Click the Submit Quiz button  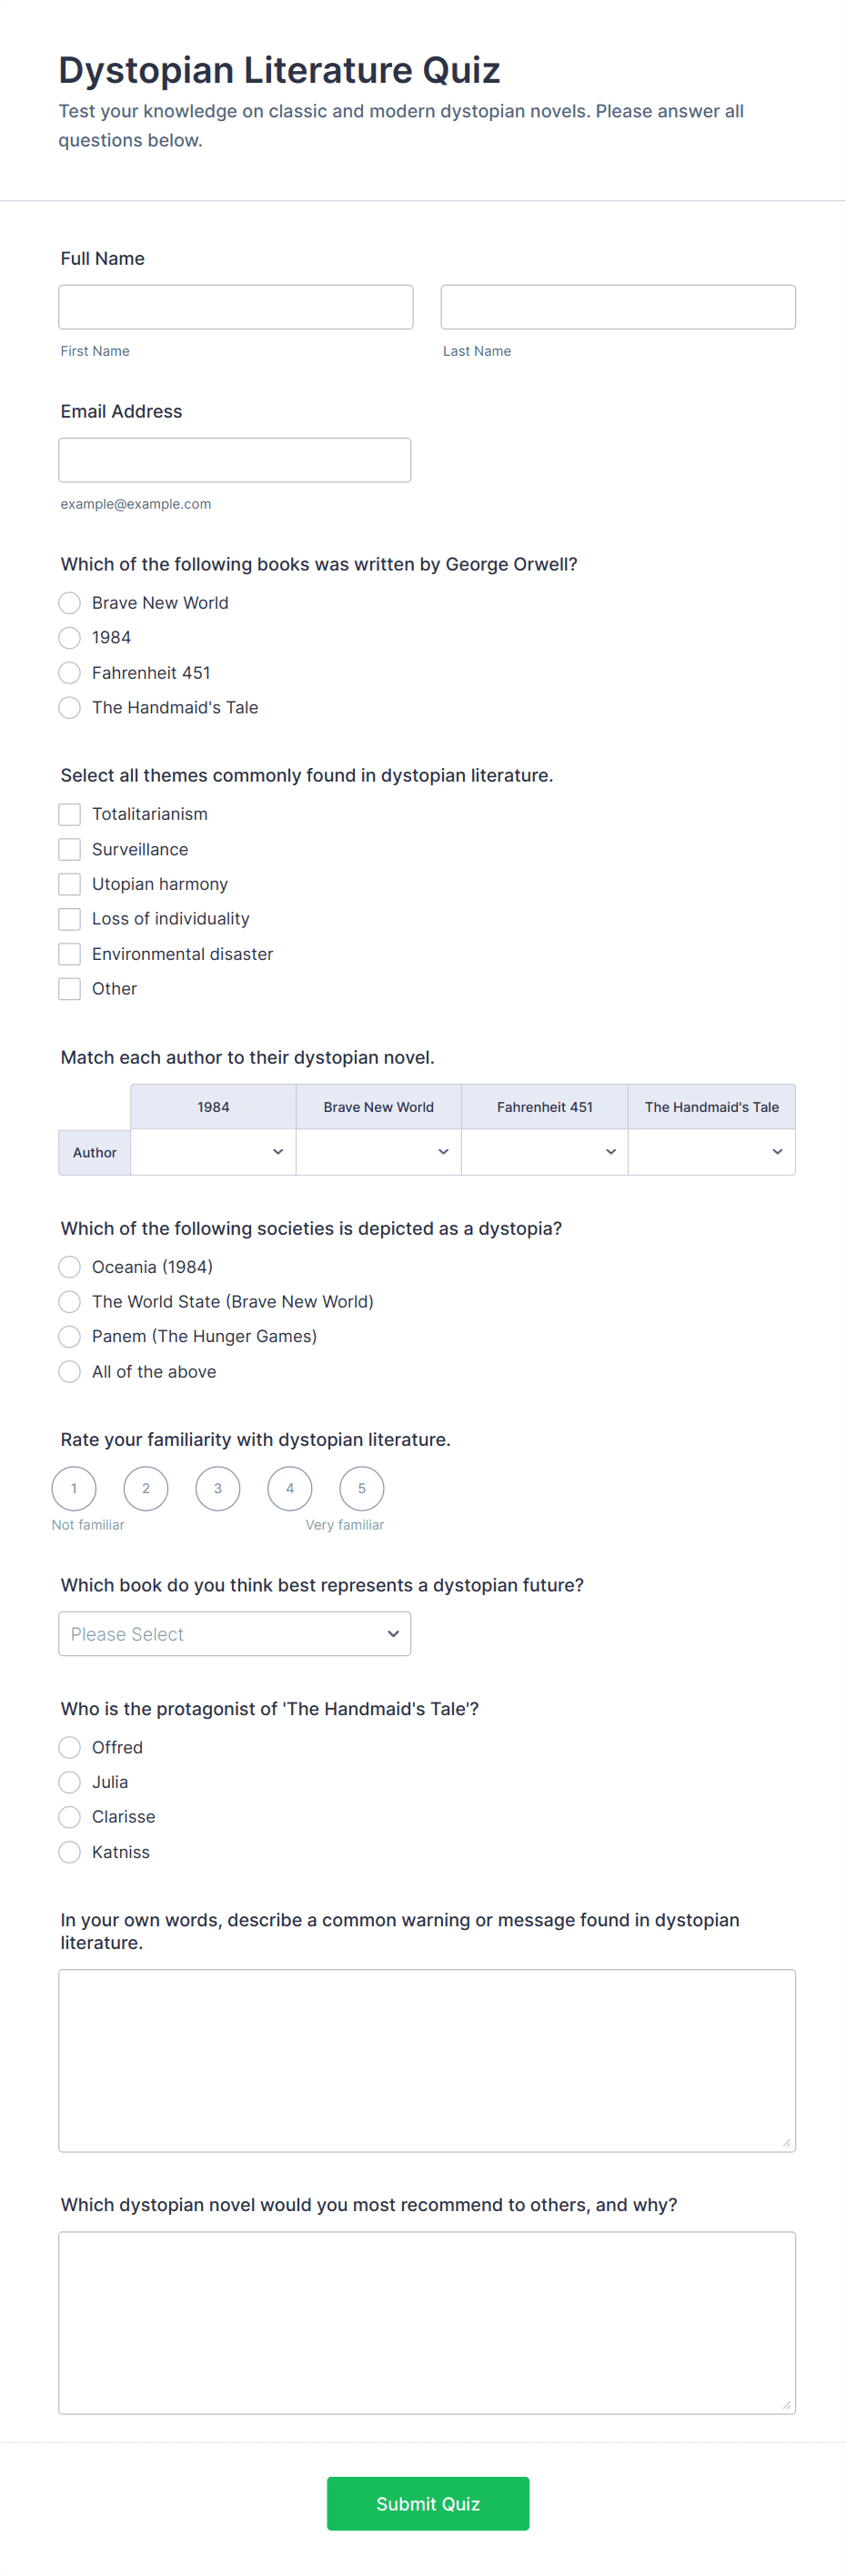[x=428, y=2503]
